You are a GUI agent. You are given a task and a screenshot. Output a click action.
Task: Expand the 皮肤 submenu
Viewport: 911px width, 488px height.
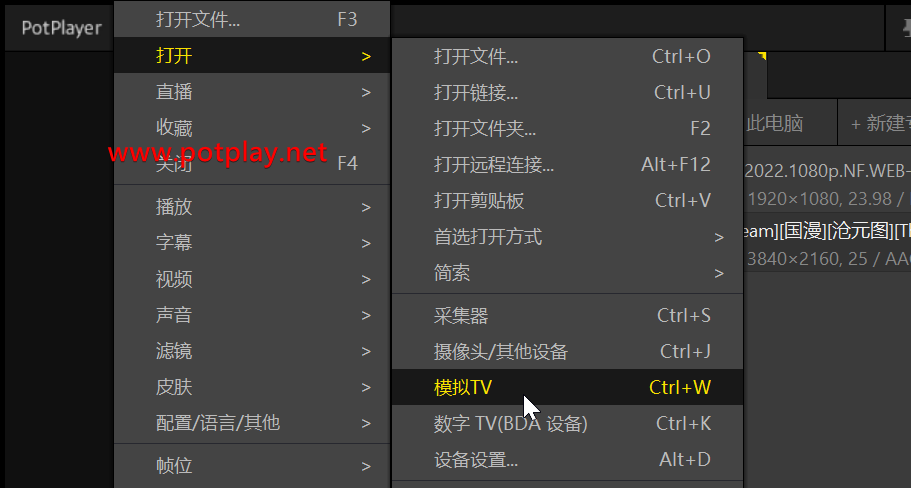[x=252, y=387]
